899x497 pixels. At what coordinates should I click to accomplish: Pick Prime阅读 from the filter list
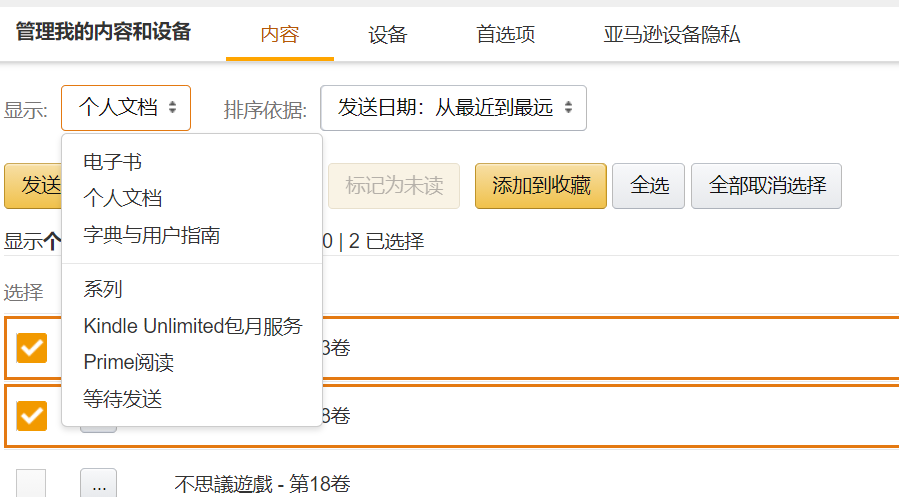pyautogui.click(x=129, y=362)
